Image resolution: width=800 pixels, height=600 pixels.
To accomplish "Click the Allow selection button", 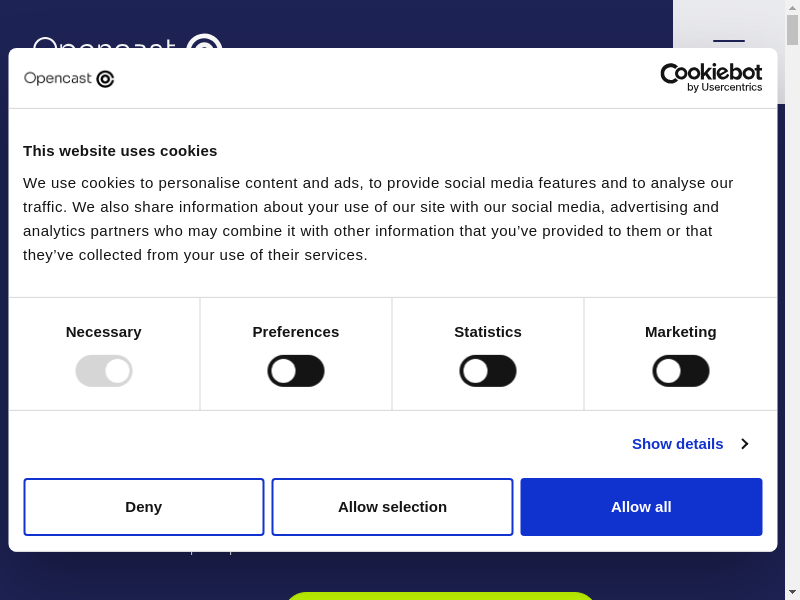I will [x=392, y=507].
